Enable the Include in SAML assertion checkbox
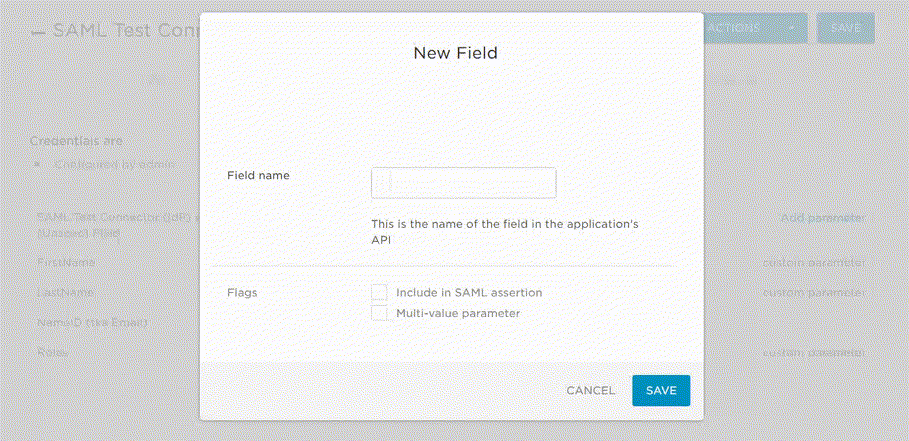The image size is (909, 441). tap(379, 293)
